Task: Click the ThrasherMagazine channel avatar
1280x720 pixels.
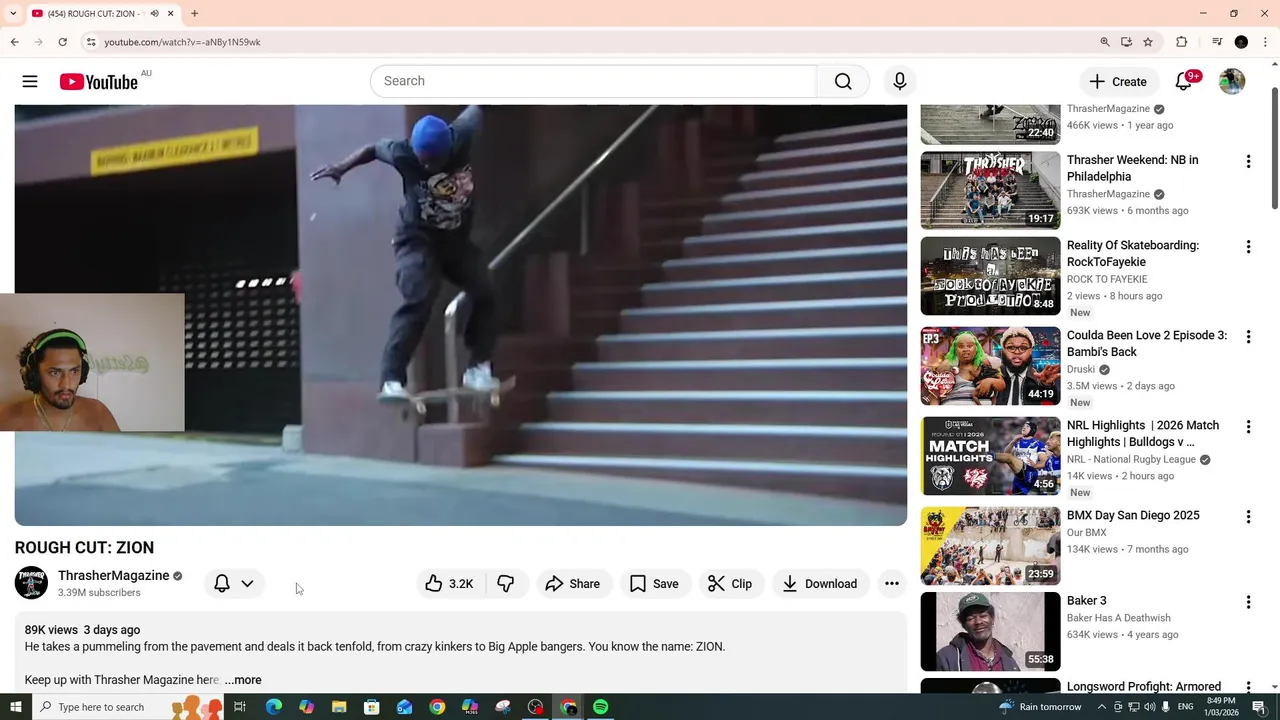Action: (31, 583)
